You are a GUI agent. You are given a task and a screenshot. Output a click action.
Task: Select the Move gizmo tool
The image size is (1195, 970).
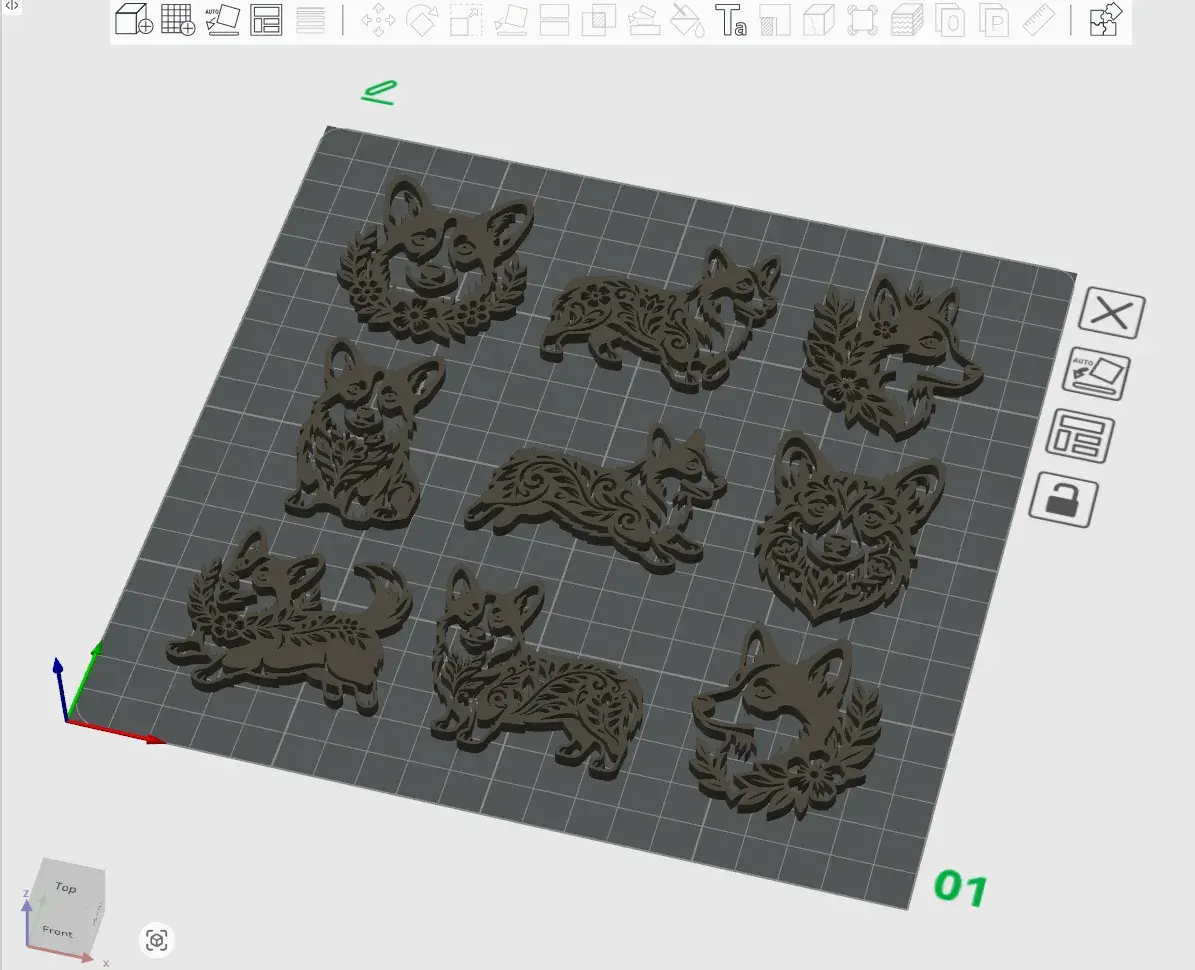coord(378,20)
